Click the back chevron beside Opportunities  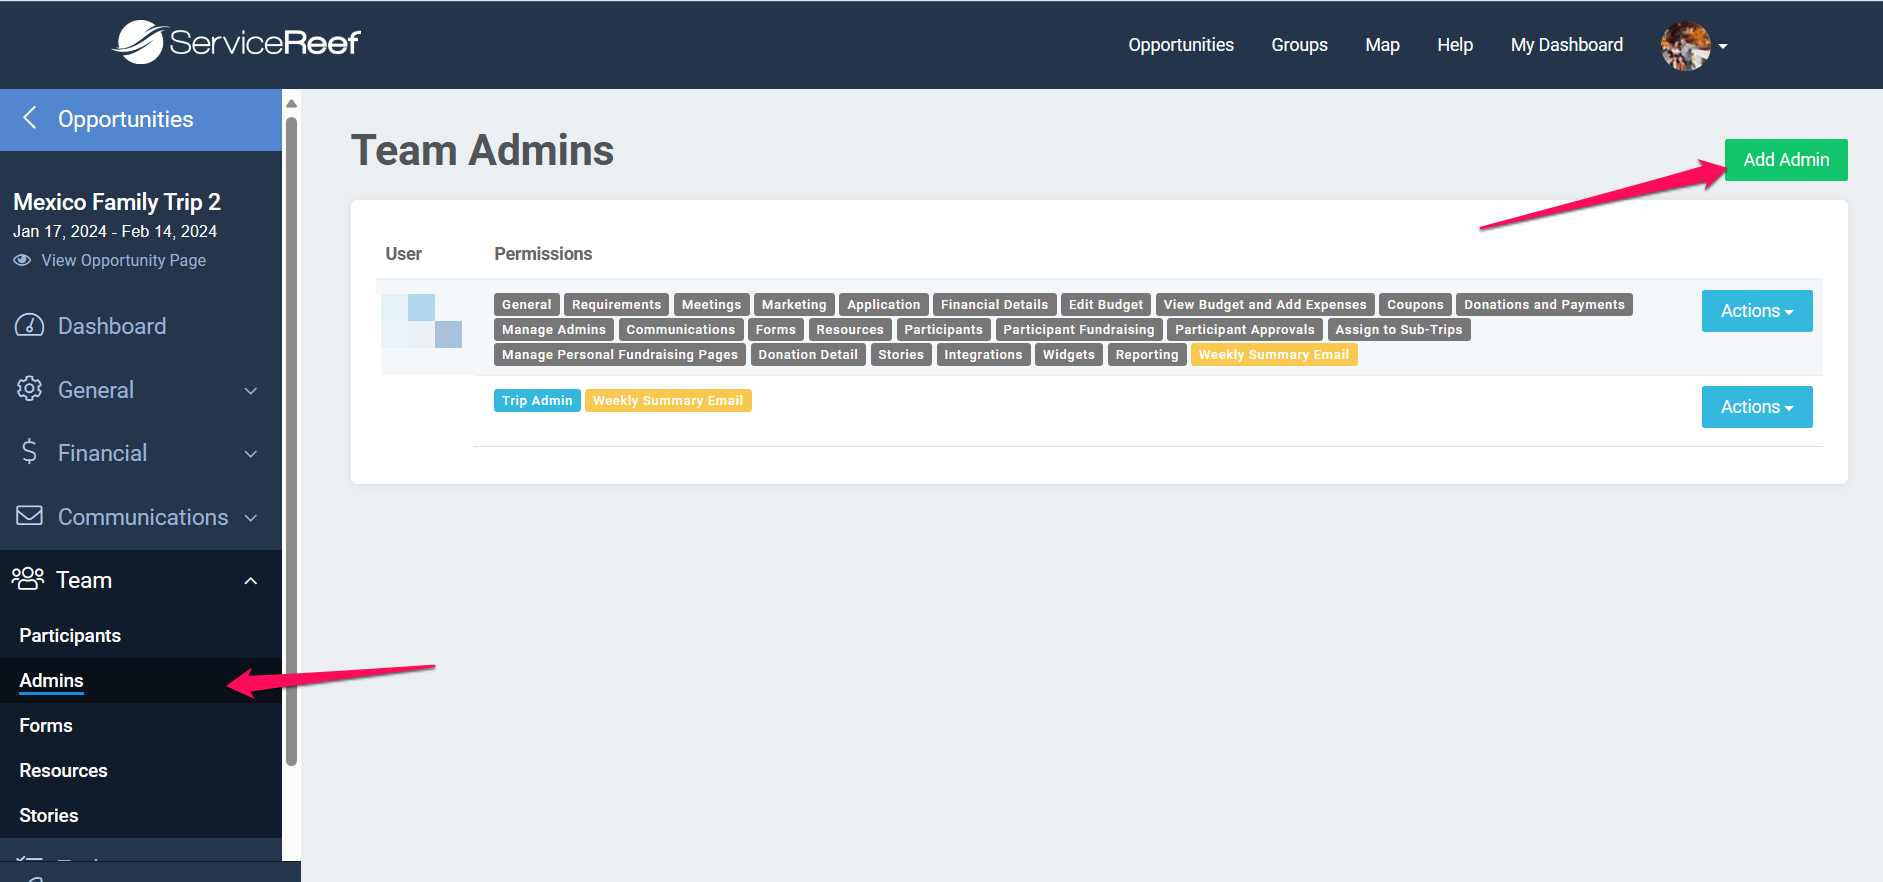click(30, 118)
